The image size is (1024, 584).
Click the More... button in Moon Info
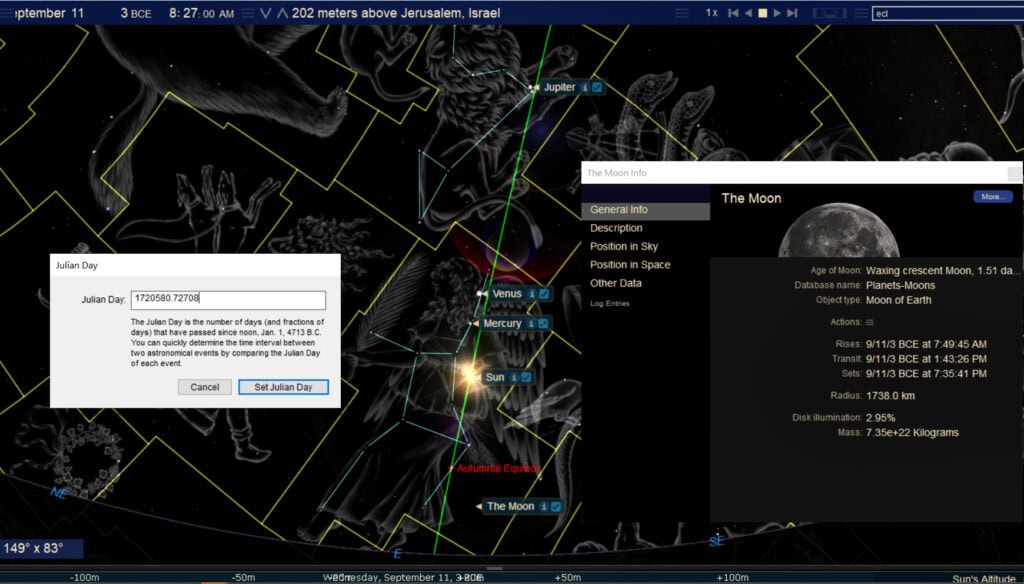[992, 197]
